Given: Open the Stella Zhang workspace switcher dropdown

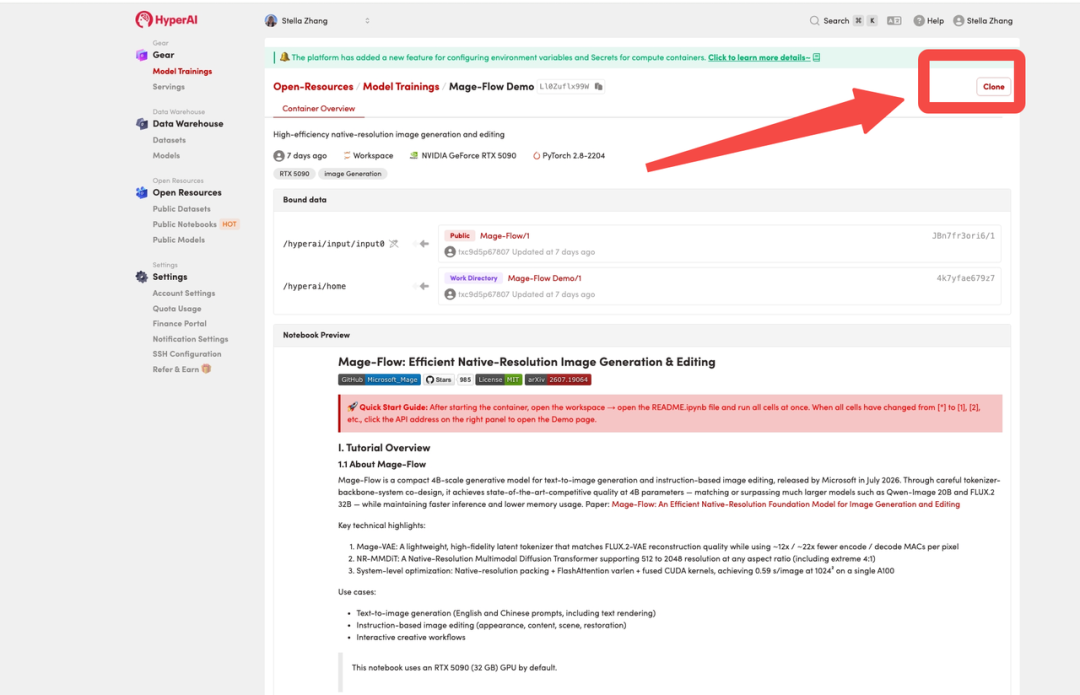Looking at the screenshot, I should click(x=318, y=21).
